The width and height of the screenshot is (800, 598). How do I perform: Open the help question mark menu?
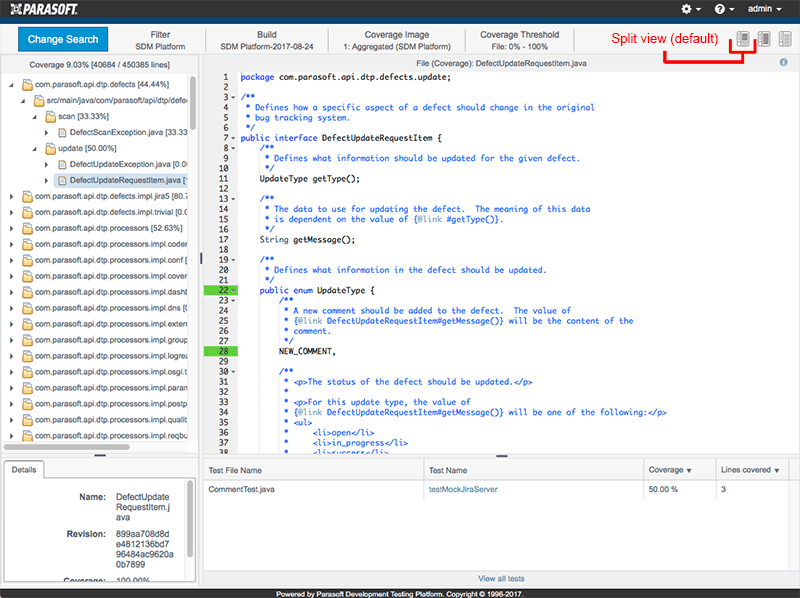723,9
